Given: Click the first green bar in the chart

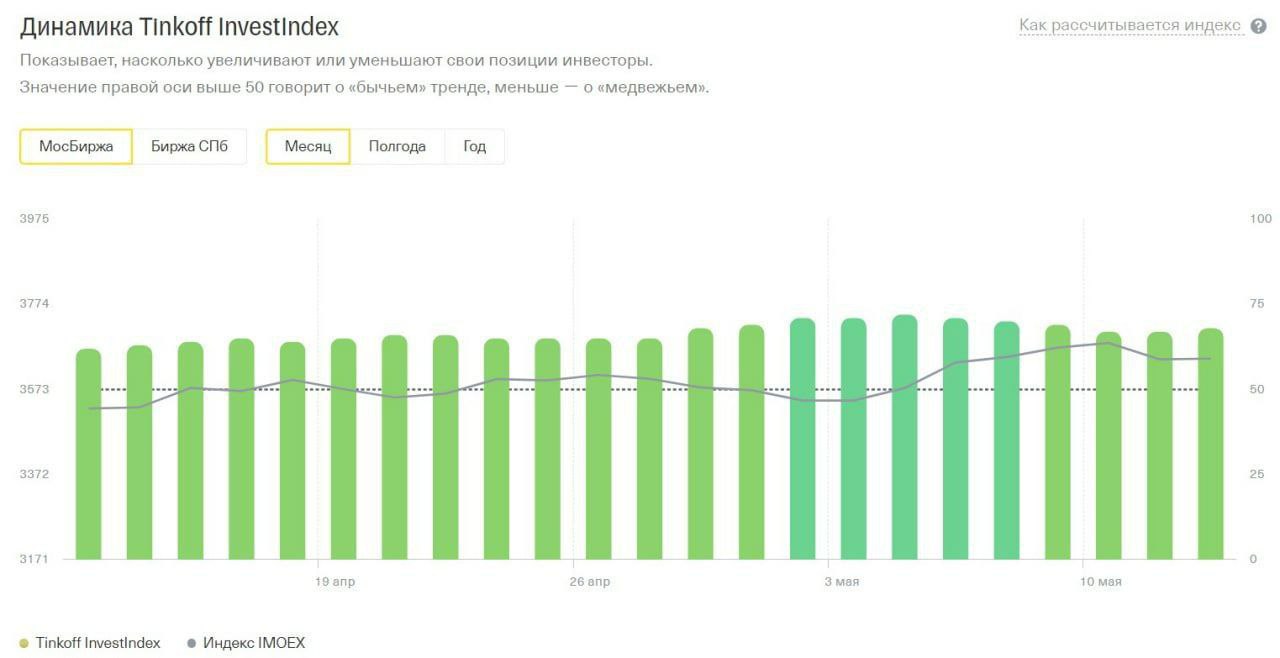Looking at the screenshot, I should [88, 455].
